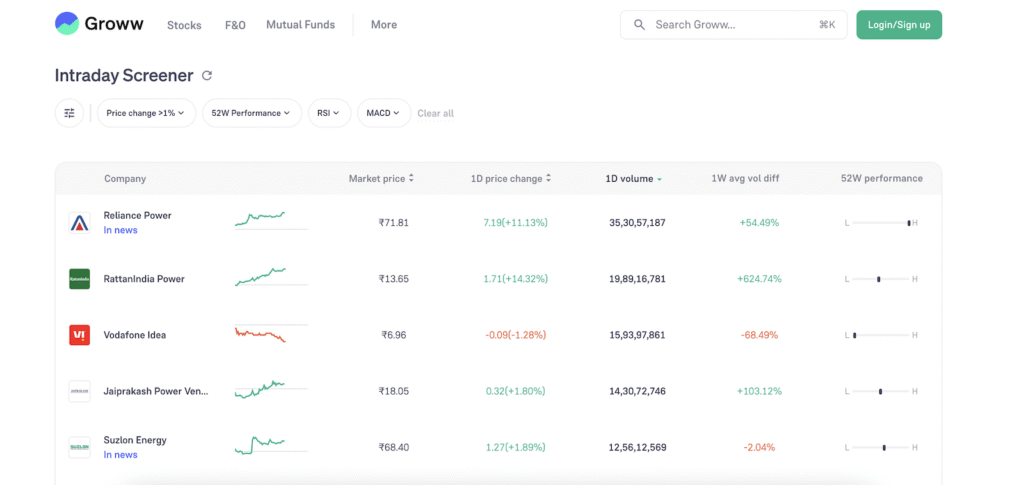Click the ₹71.81 market price

click(394, 223)
